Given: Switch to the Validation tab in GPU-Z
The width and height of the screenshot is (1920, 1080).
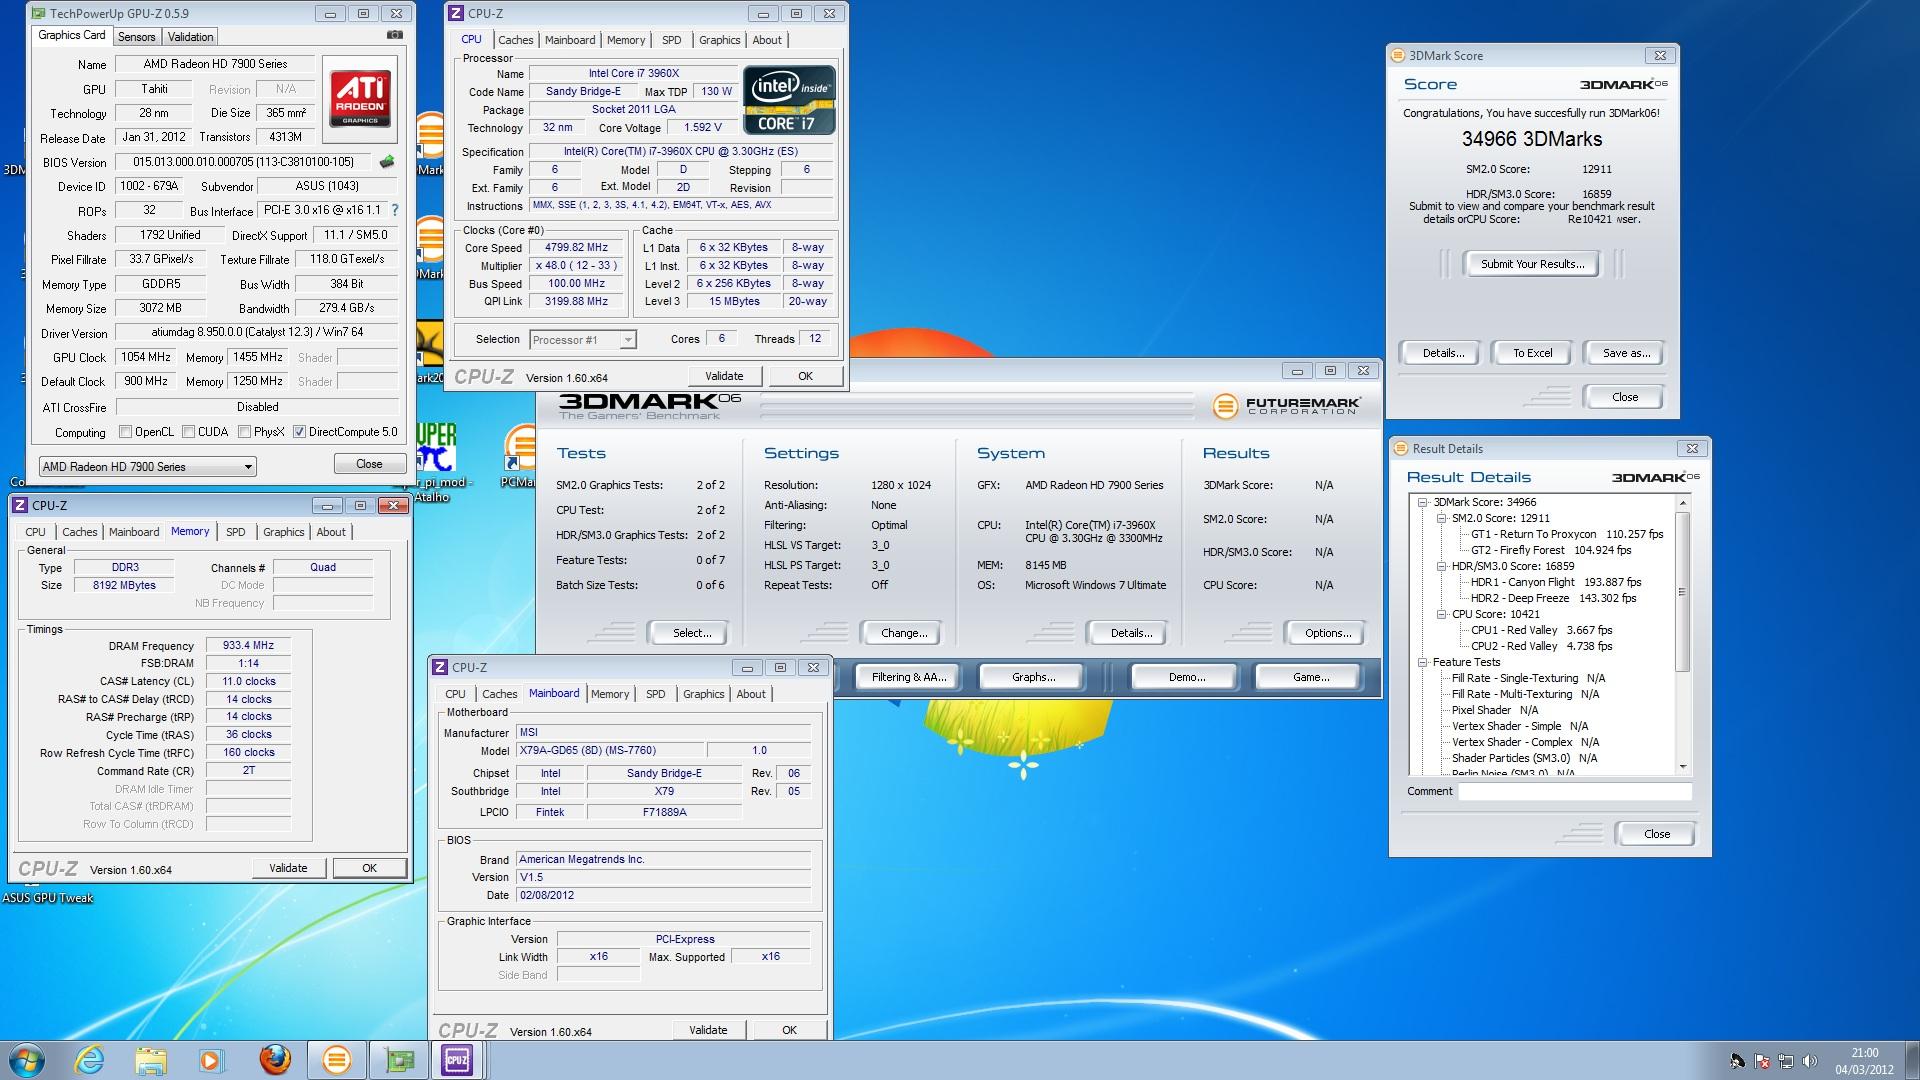Looking at the screenshot, I should coord(190,37).
